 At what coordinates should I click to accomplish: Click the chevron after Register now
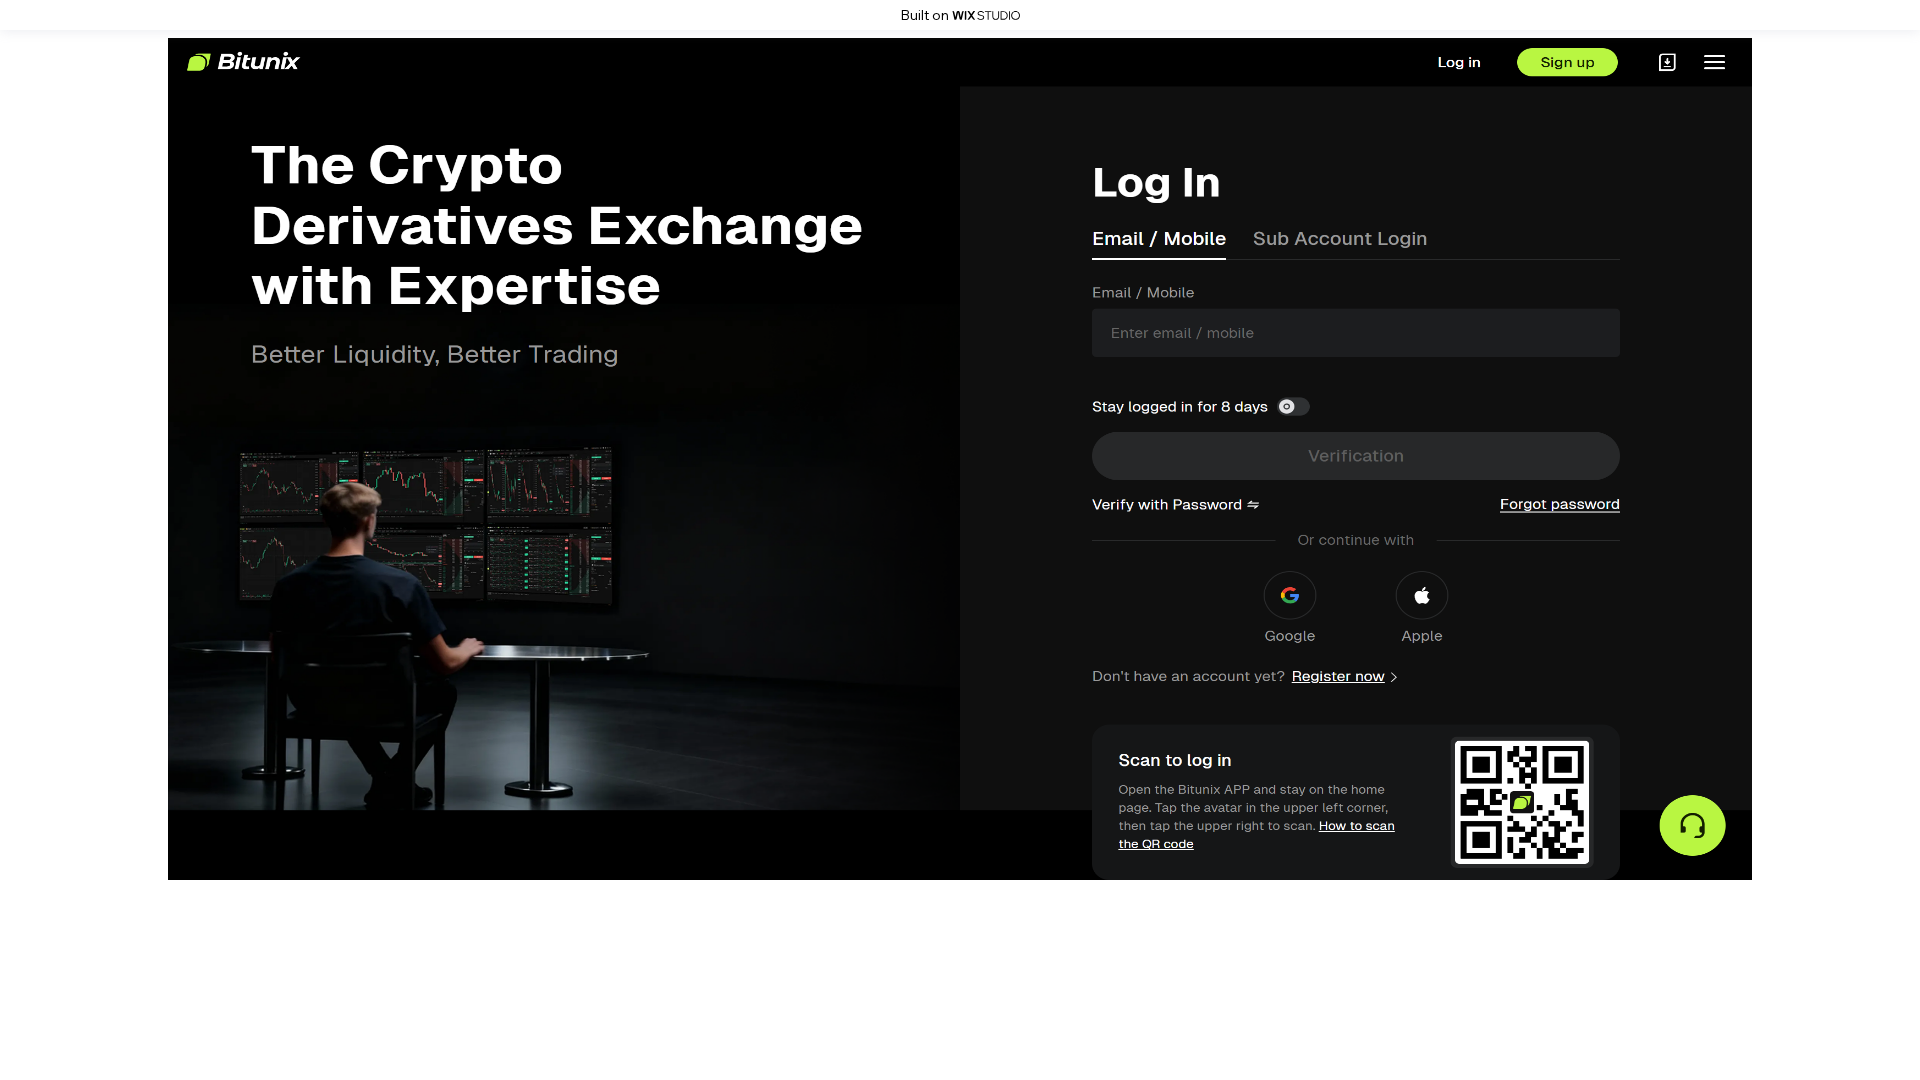click(1394, 678)
